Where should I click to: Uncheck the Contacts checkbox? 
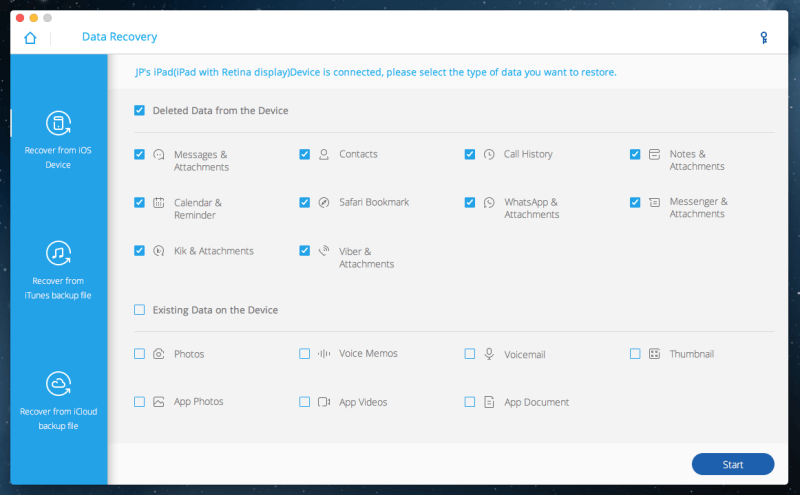pyautogui.click(x=305, y=154)
